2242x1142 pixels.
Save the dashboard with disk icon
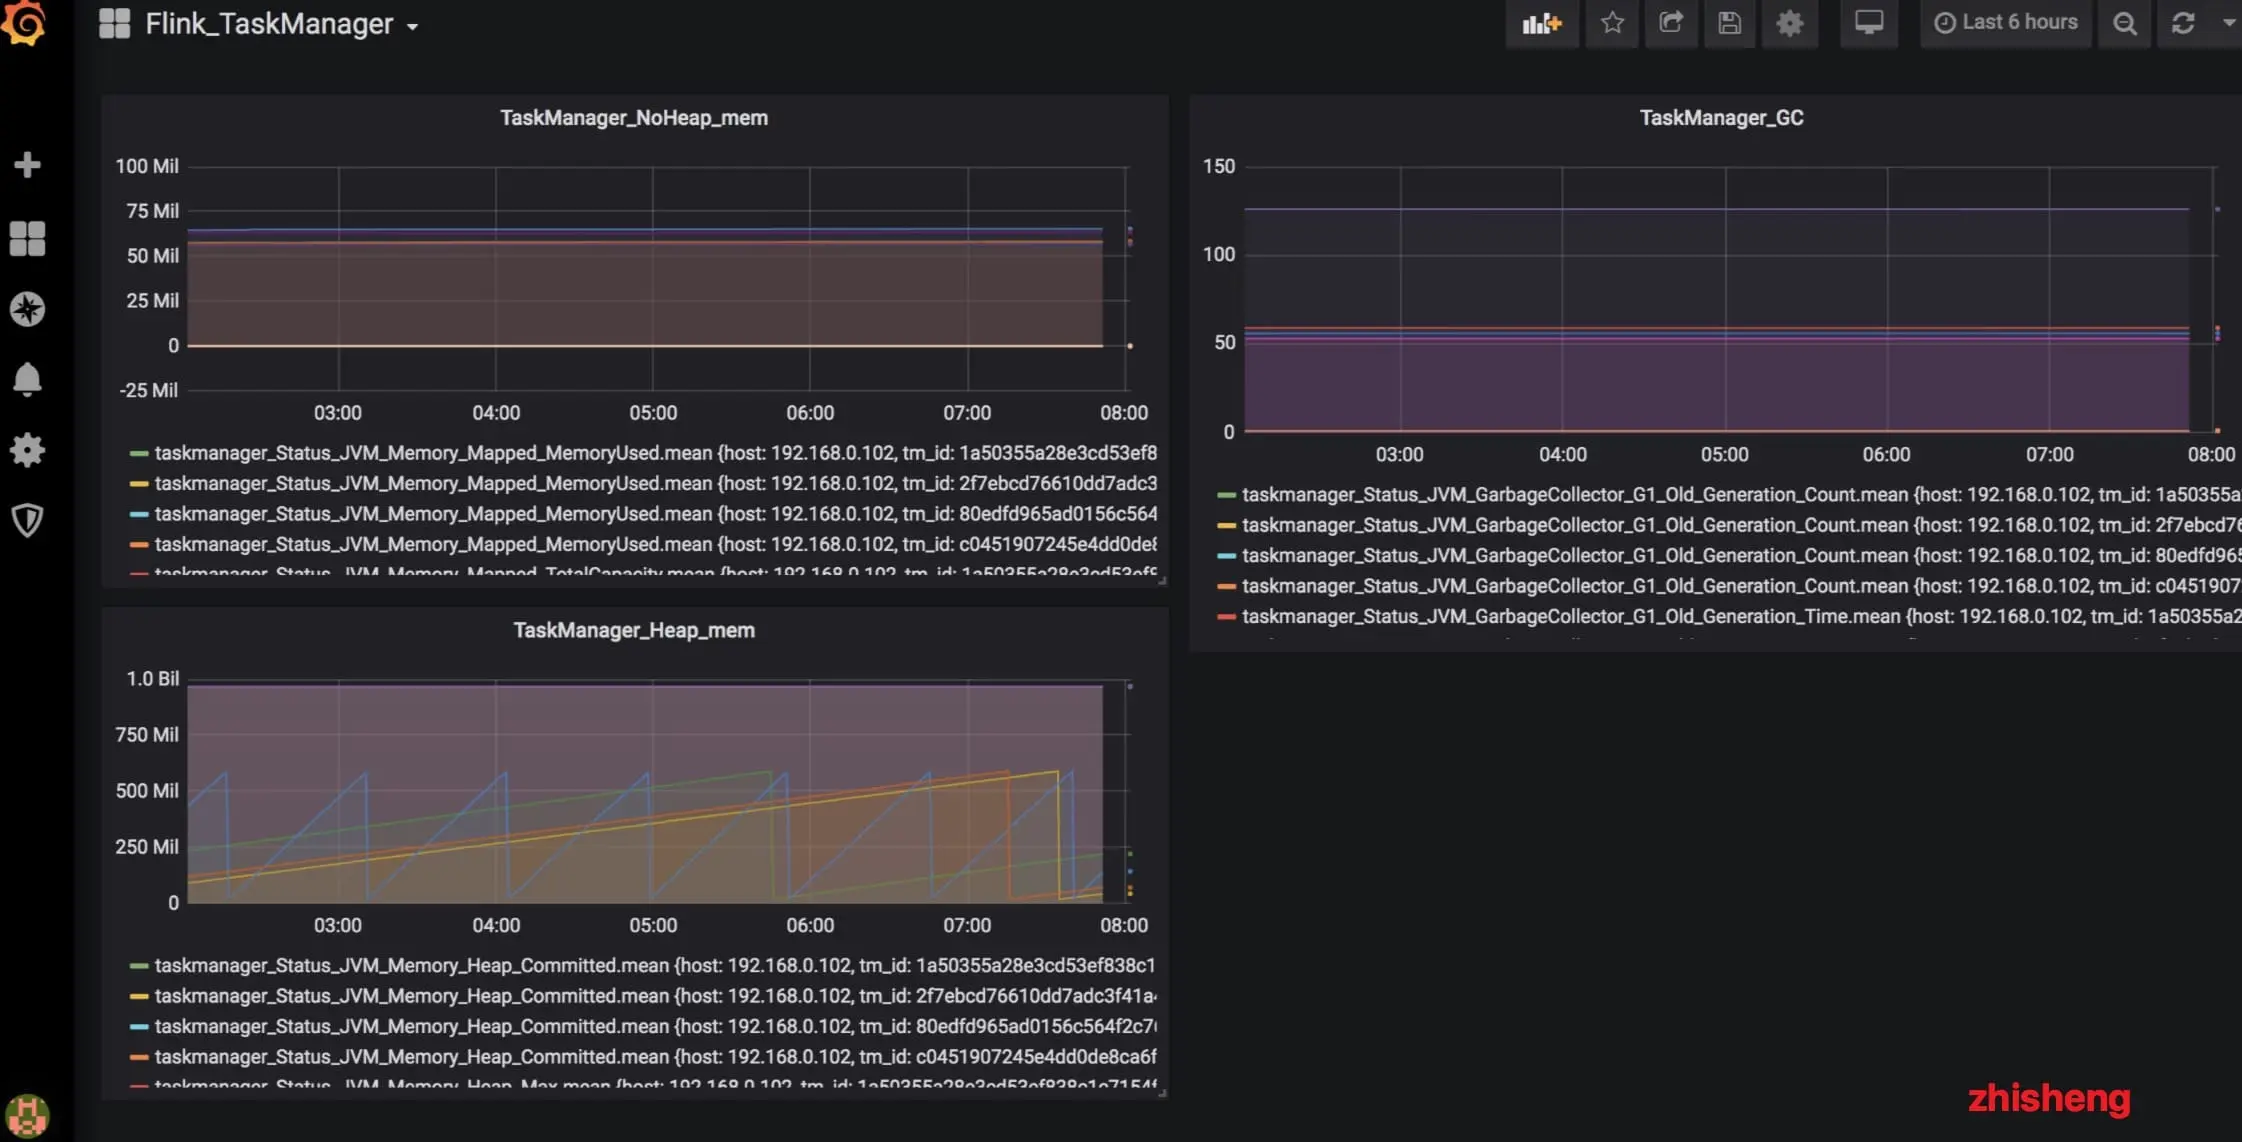point(1730,23)
